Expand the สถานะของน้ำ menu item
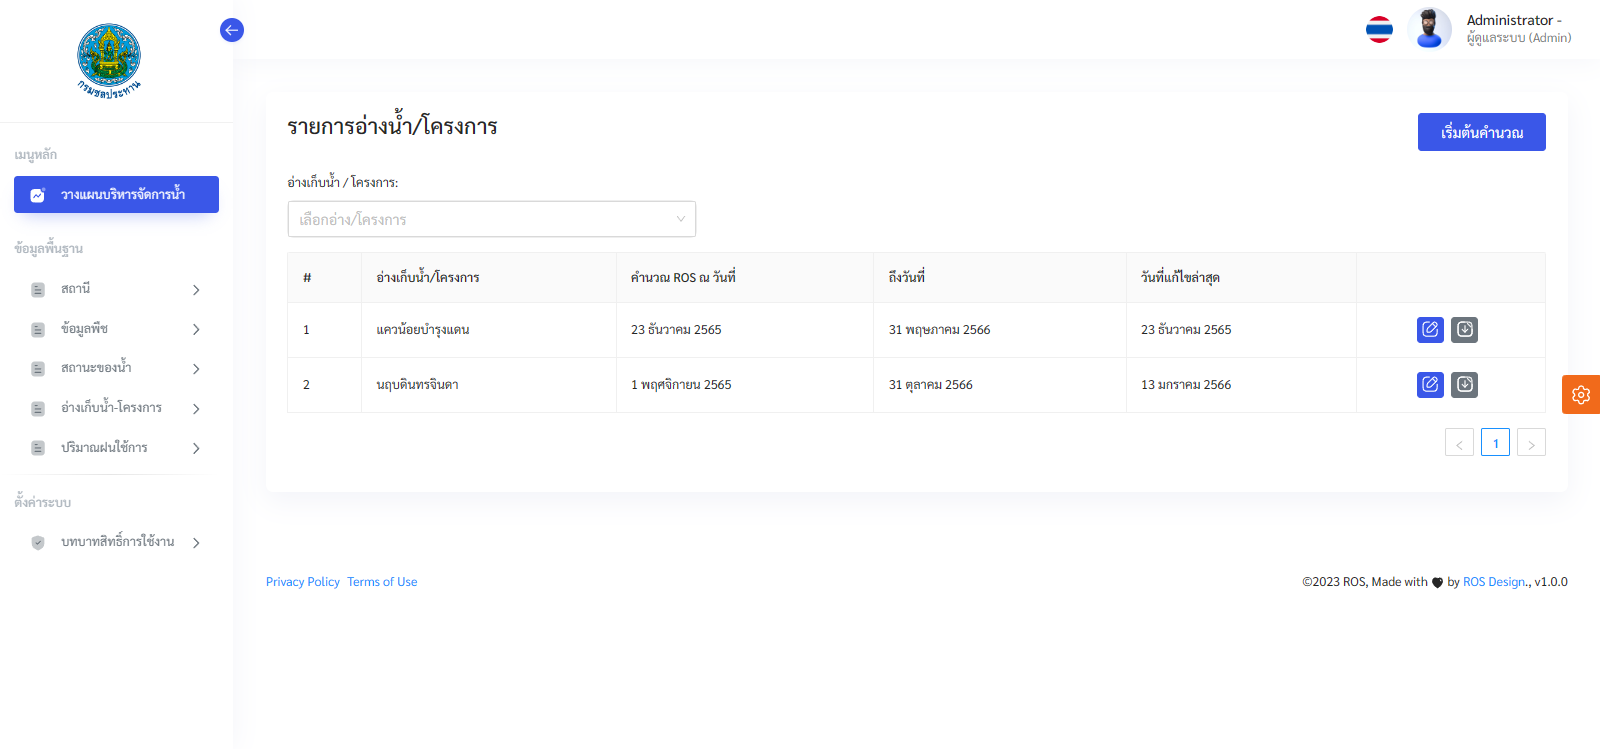The height and width of the screenshot is (749, 1600). 116,368
